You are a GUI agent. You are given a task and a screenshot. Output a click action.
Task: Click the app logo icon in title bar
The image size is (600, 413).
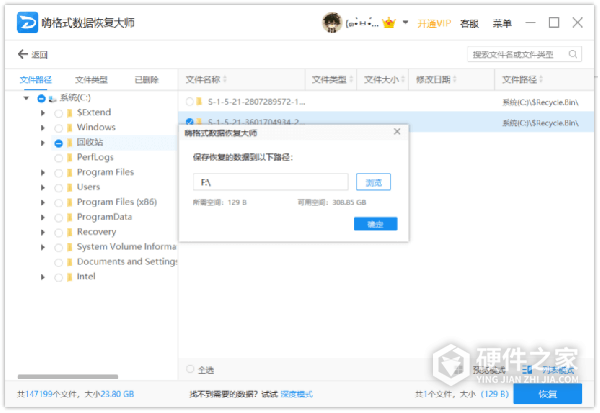point(27,23)
